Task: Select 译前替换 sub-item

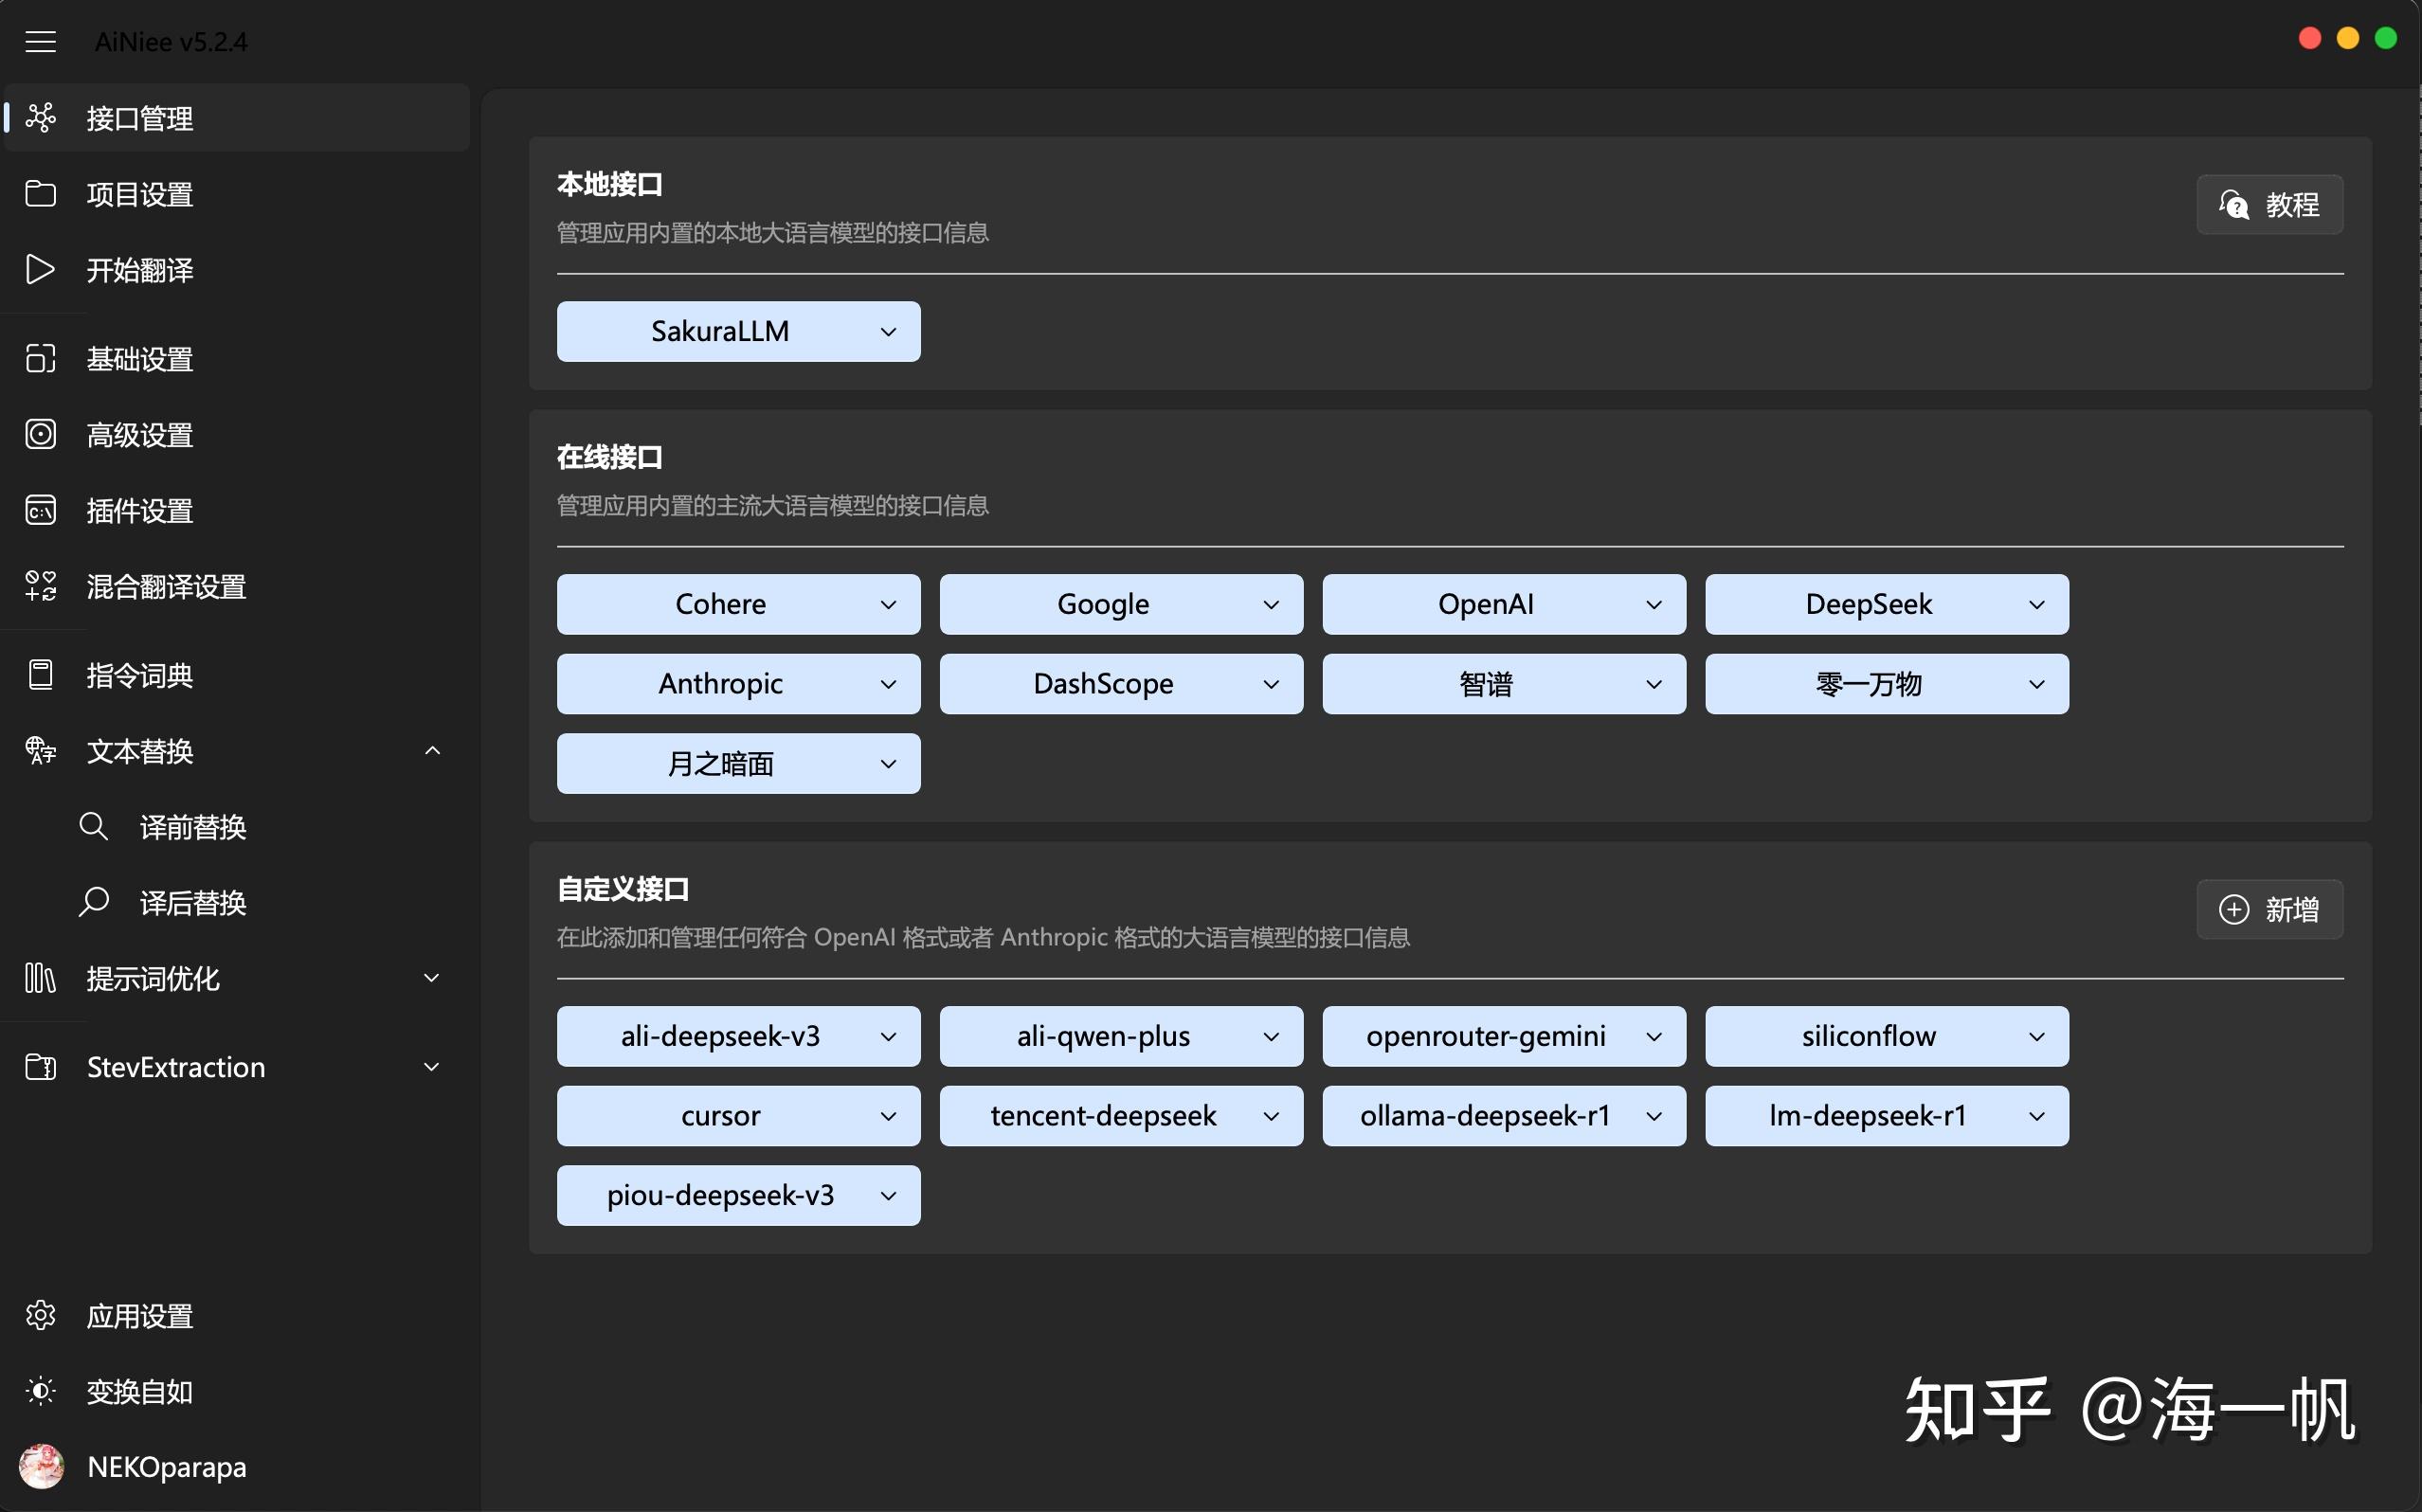Action: click(237, 827)
